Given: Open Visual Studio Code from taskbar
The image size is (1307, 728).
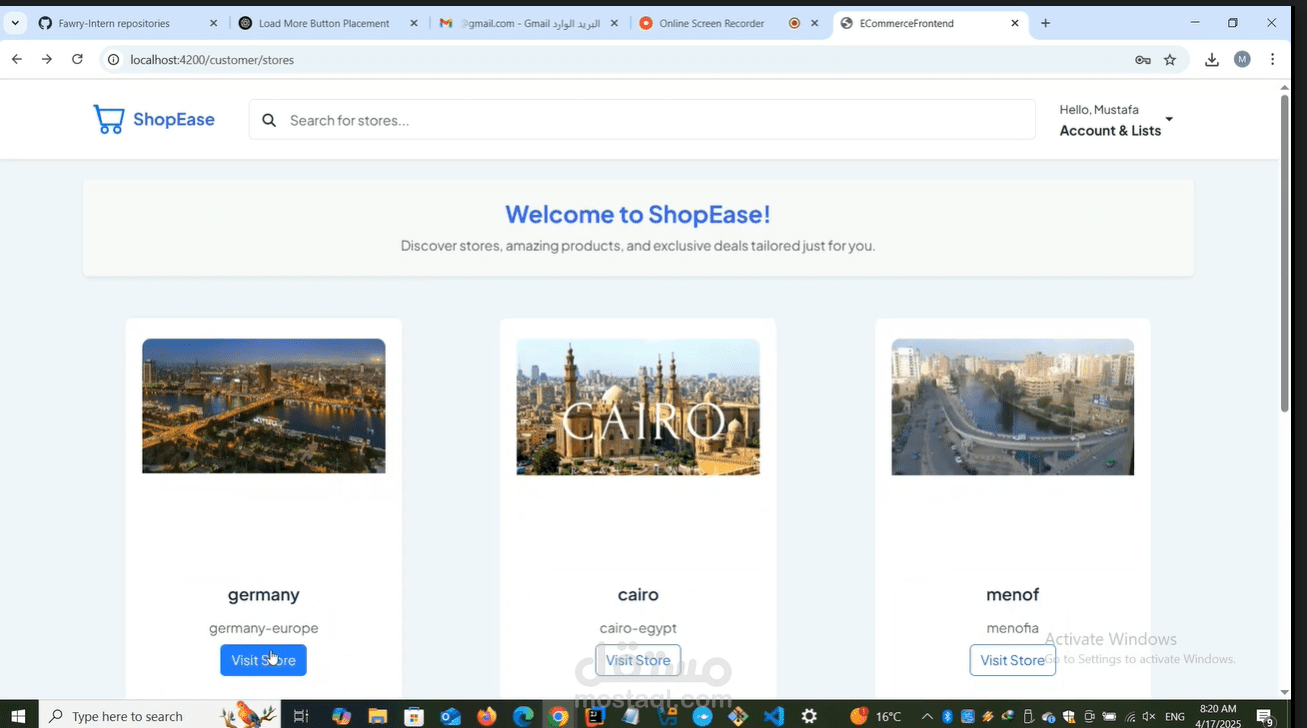Looking at the screenshot, I should 773,716.
